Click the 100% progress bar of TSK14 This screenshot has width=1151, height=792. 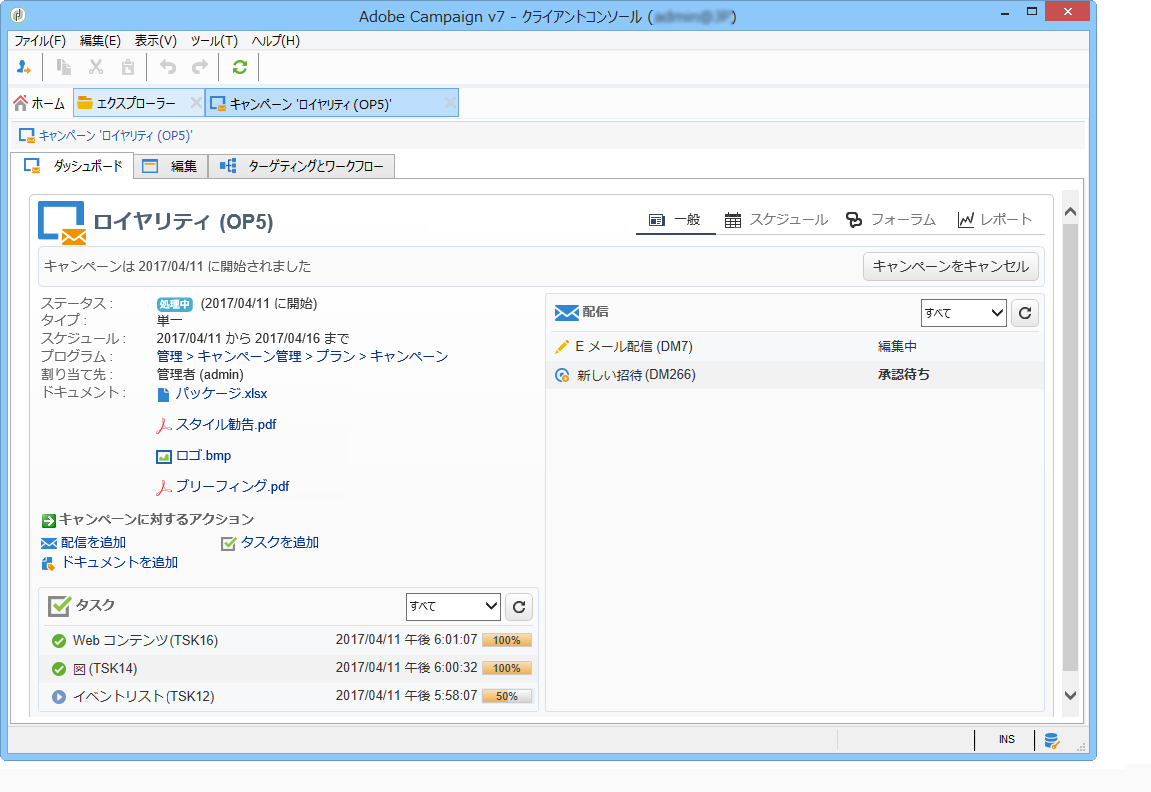pyautogui.click(x=506, y=668)
